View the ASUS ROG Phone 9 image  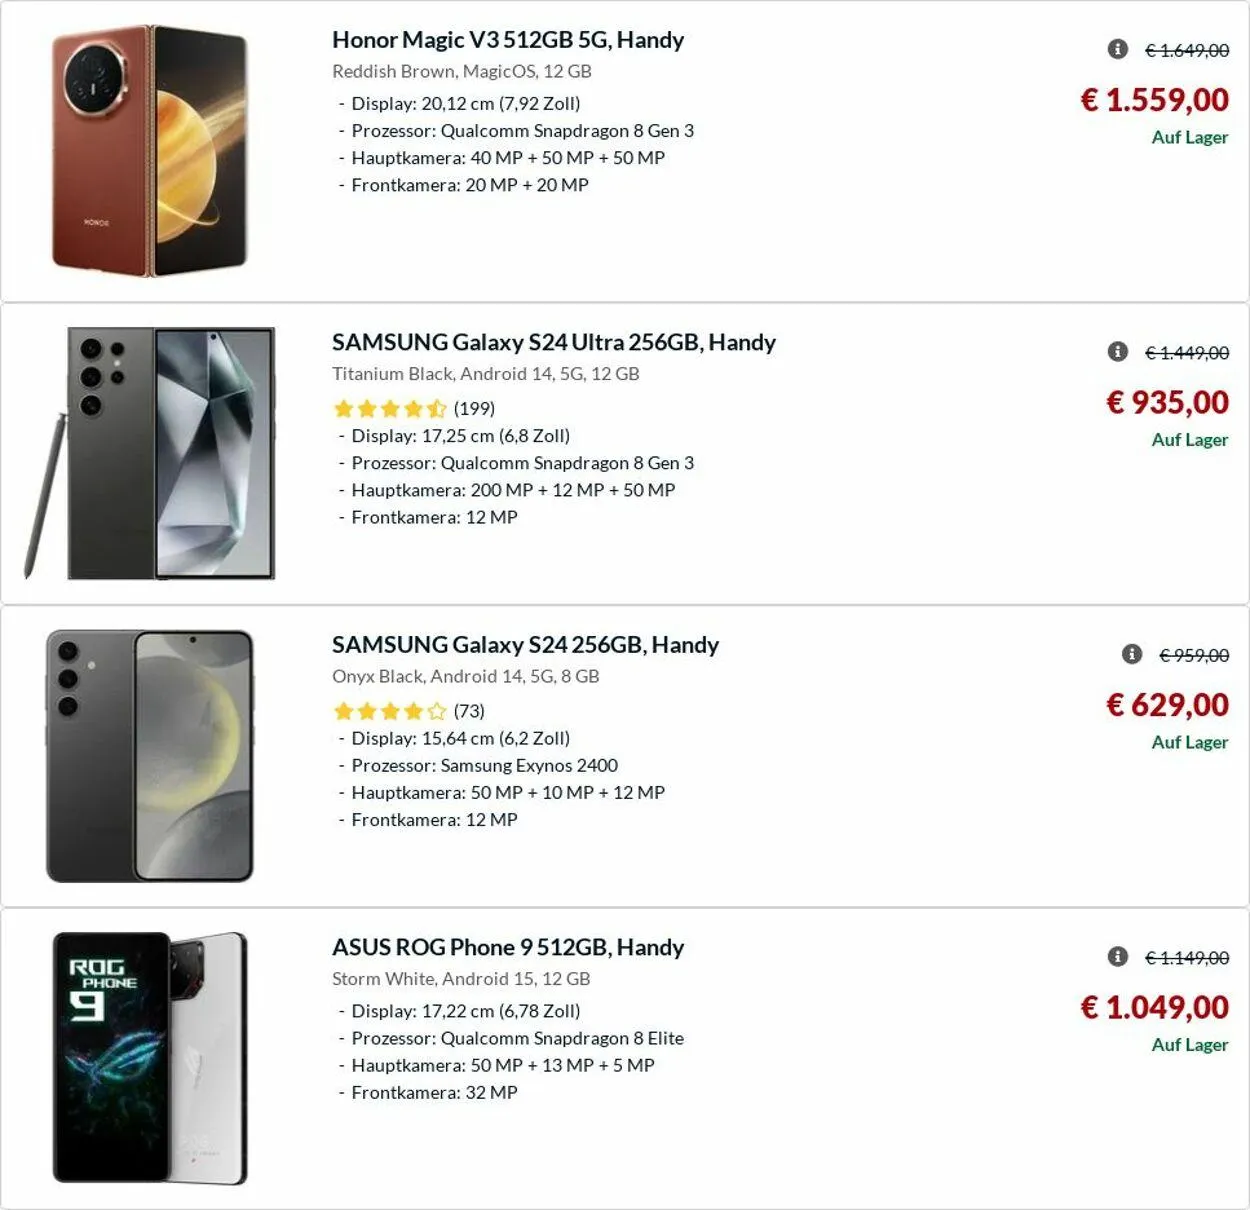point(150,1058)
